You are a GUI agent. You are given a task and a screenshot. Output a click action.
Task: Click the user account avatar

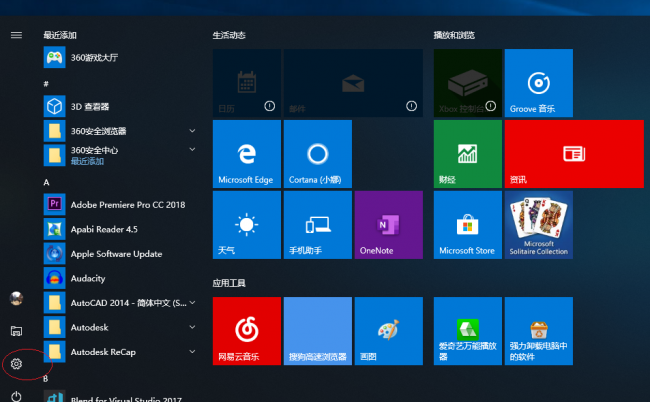(16, 298)
